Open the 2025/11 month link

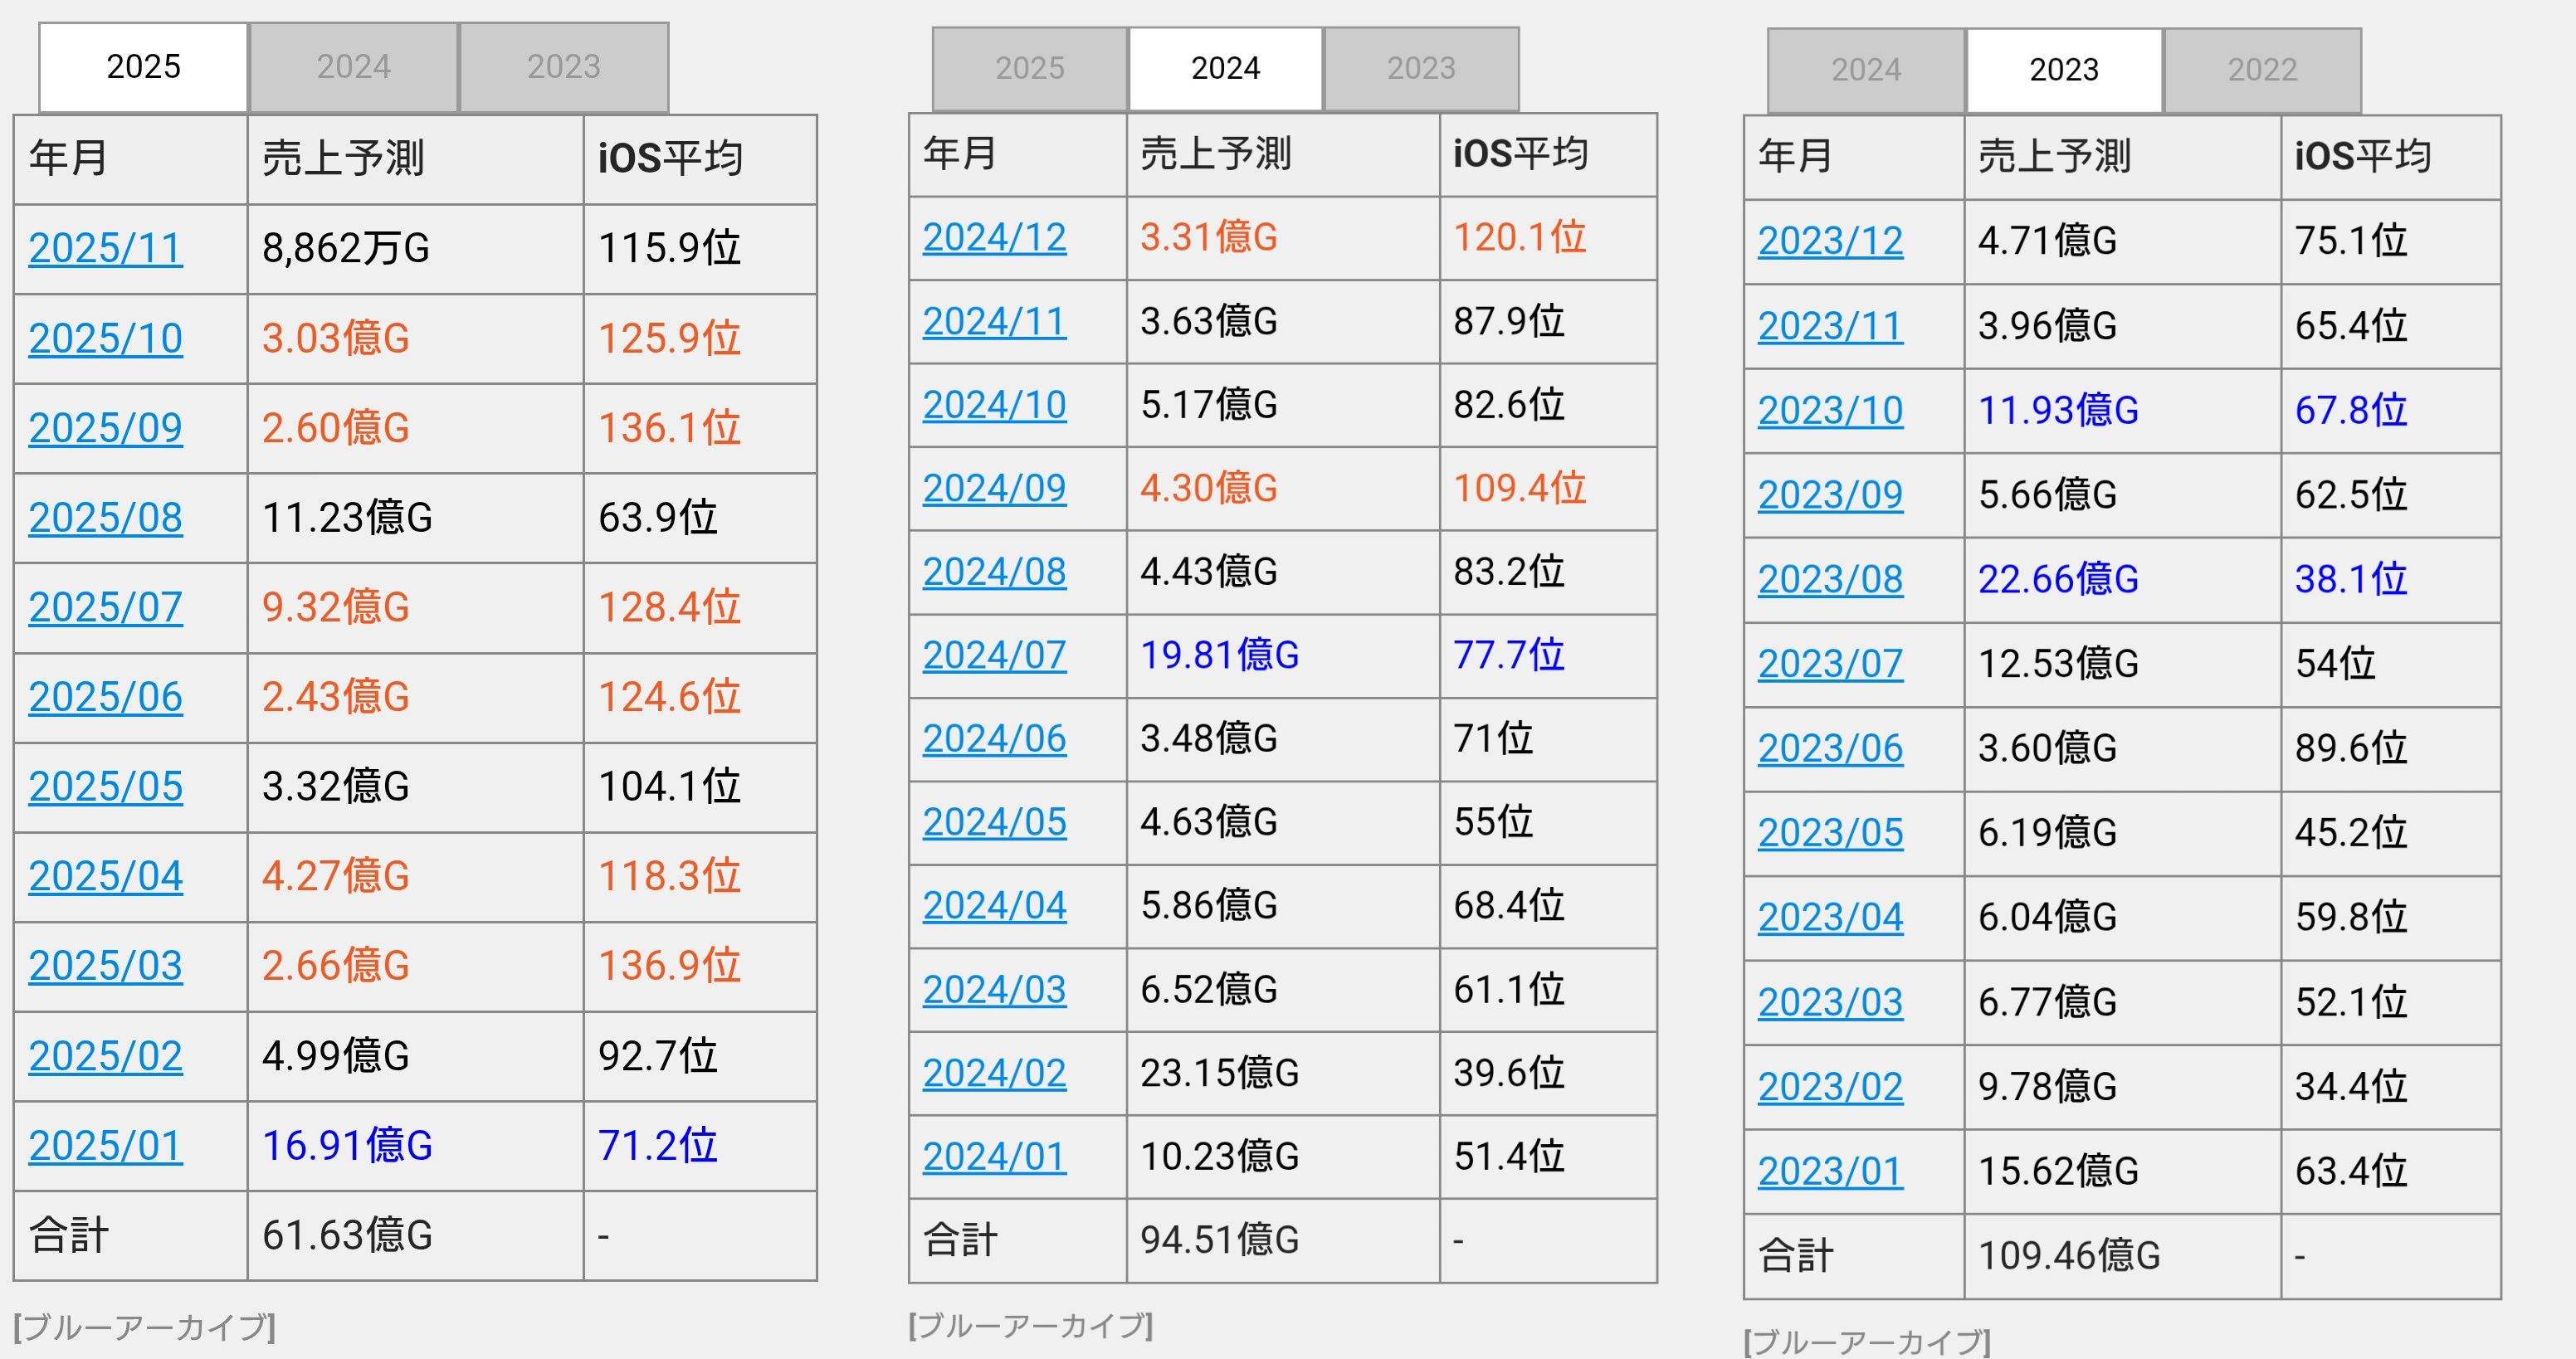tap(105, 248)
